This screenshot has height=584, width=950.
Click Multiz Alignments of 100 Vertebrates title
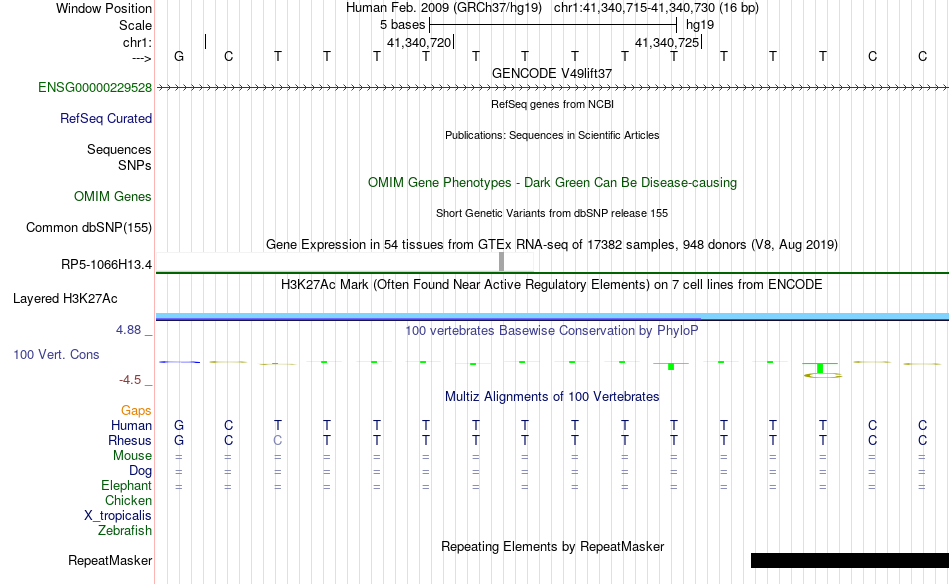tap(552, 397)
